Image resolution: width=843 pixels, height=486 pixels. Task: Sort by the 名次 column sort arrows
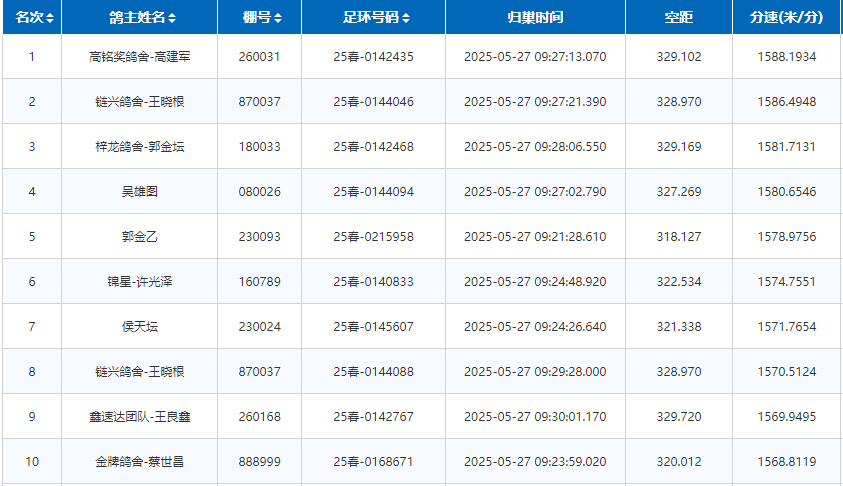pos(50,18)
